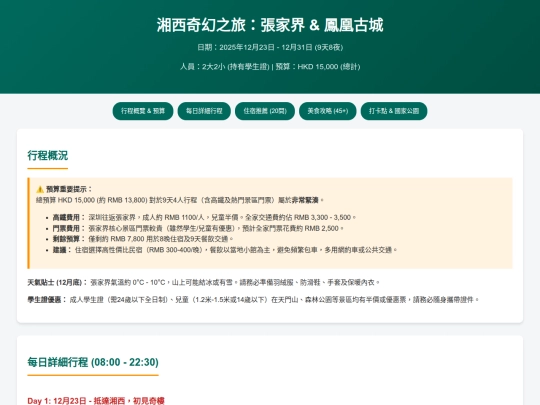Click the 人員 and 預算 HKD 15,000 line

[x=270, y=66]
